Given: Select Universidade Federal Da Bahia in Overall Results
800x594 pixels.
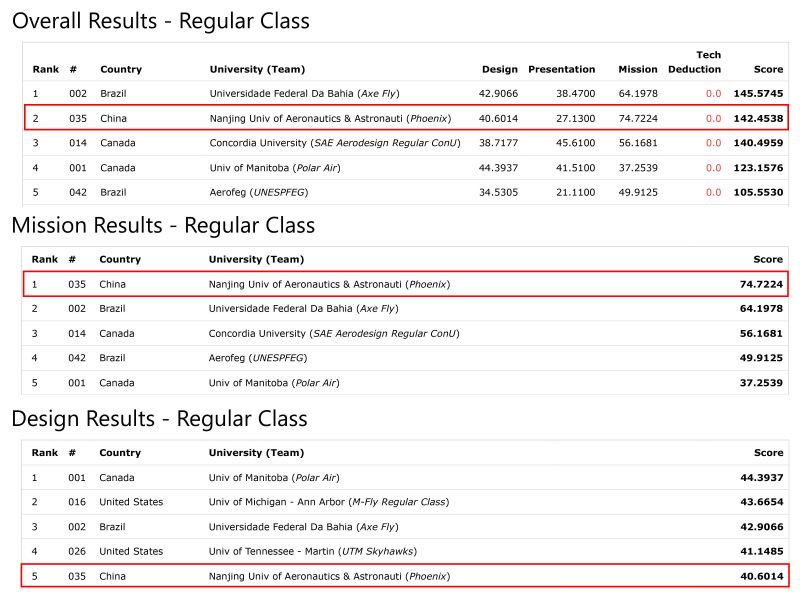Looking at the screenshot, I should (x=304, y=94).
